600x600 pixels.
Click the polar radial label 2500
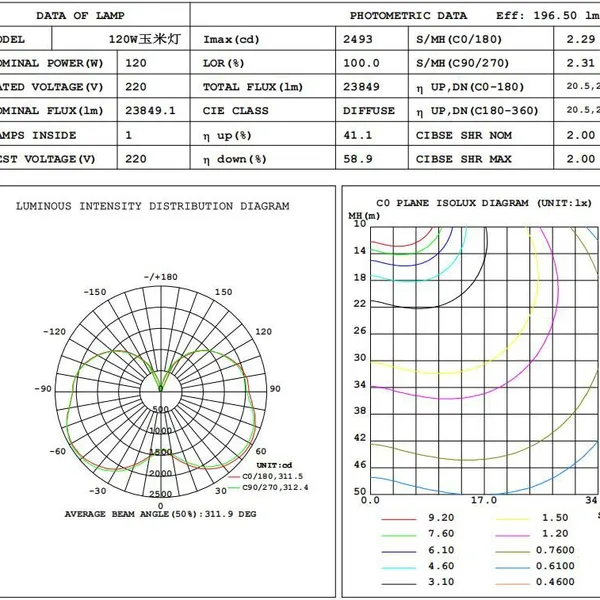(x=161, y=494)
